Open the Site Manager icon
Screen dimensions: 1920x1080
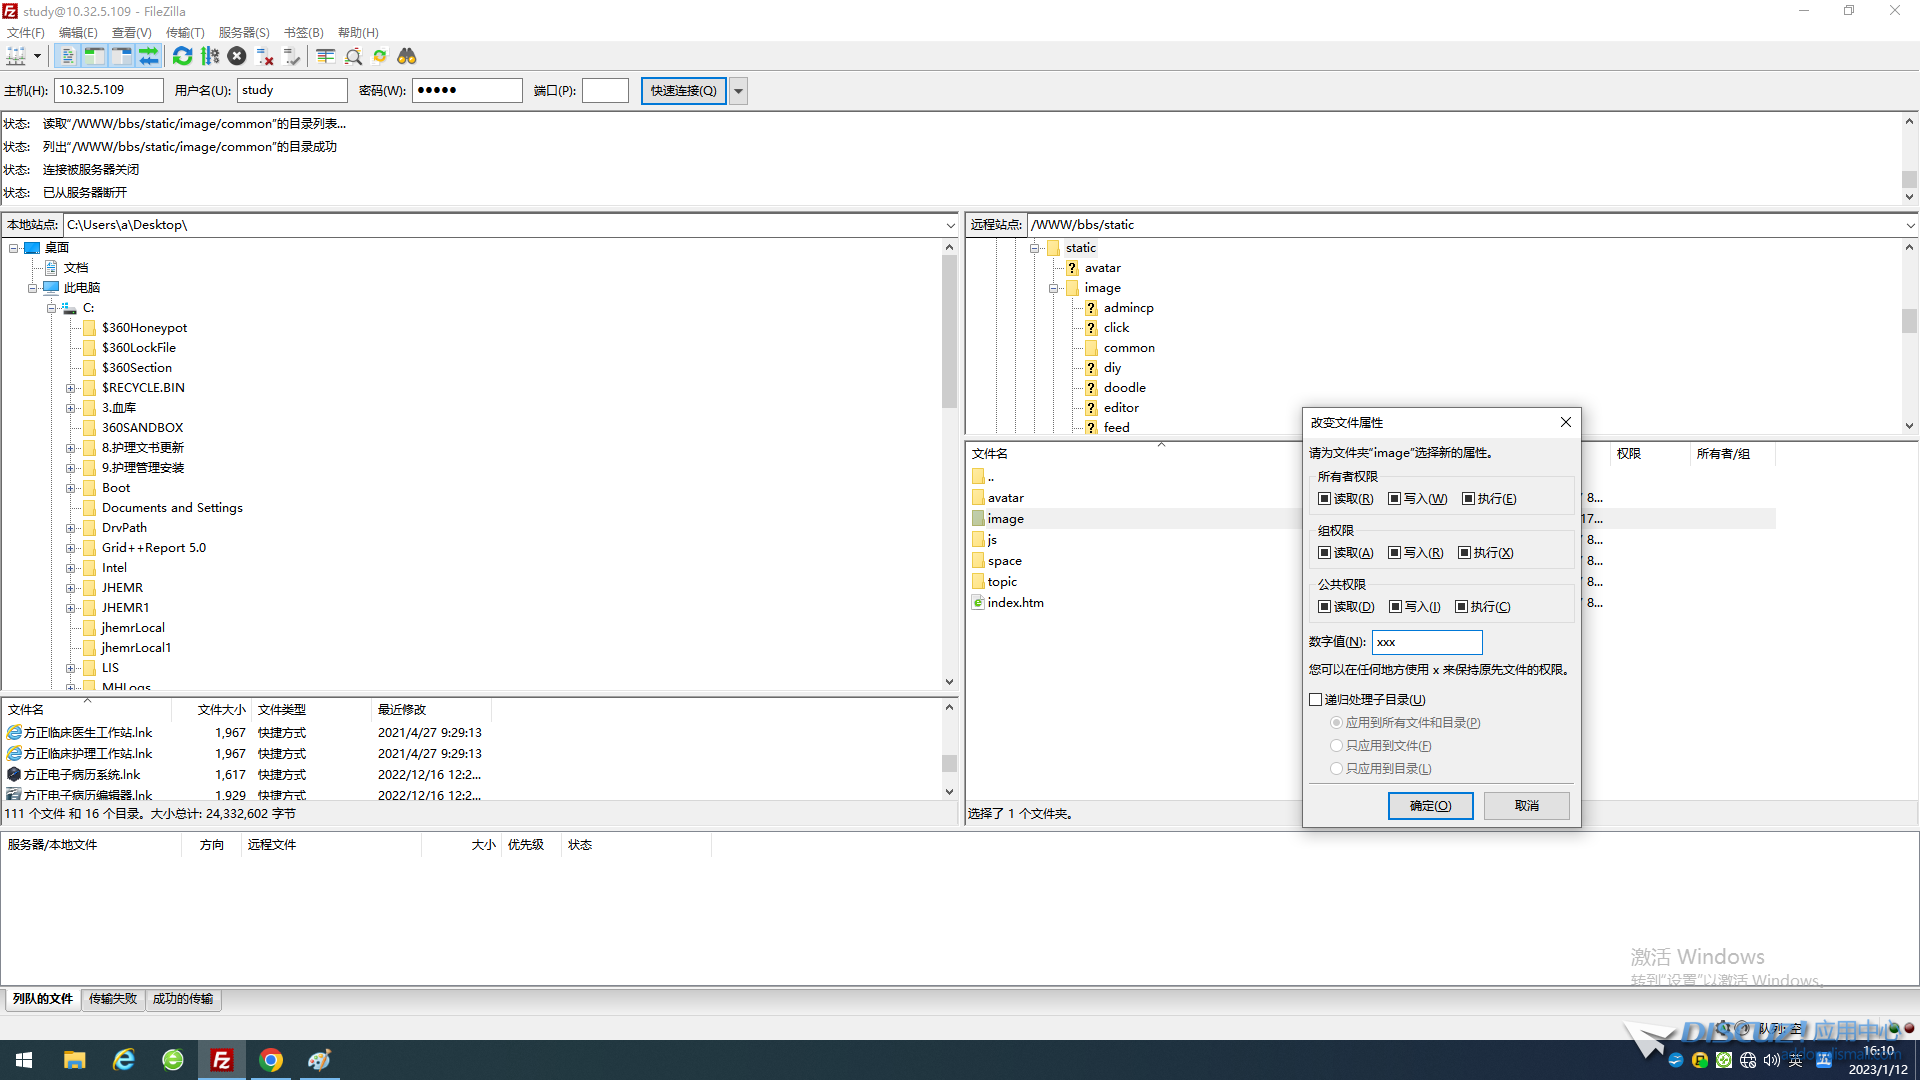(x=16, y=57)
